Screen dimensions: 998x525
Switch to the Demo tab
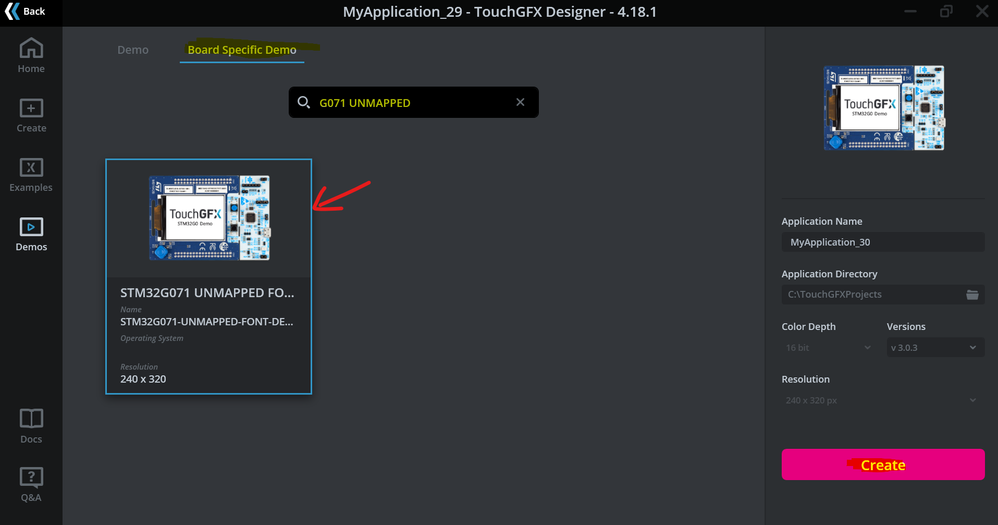(x=132, y=50)
